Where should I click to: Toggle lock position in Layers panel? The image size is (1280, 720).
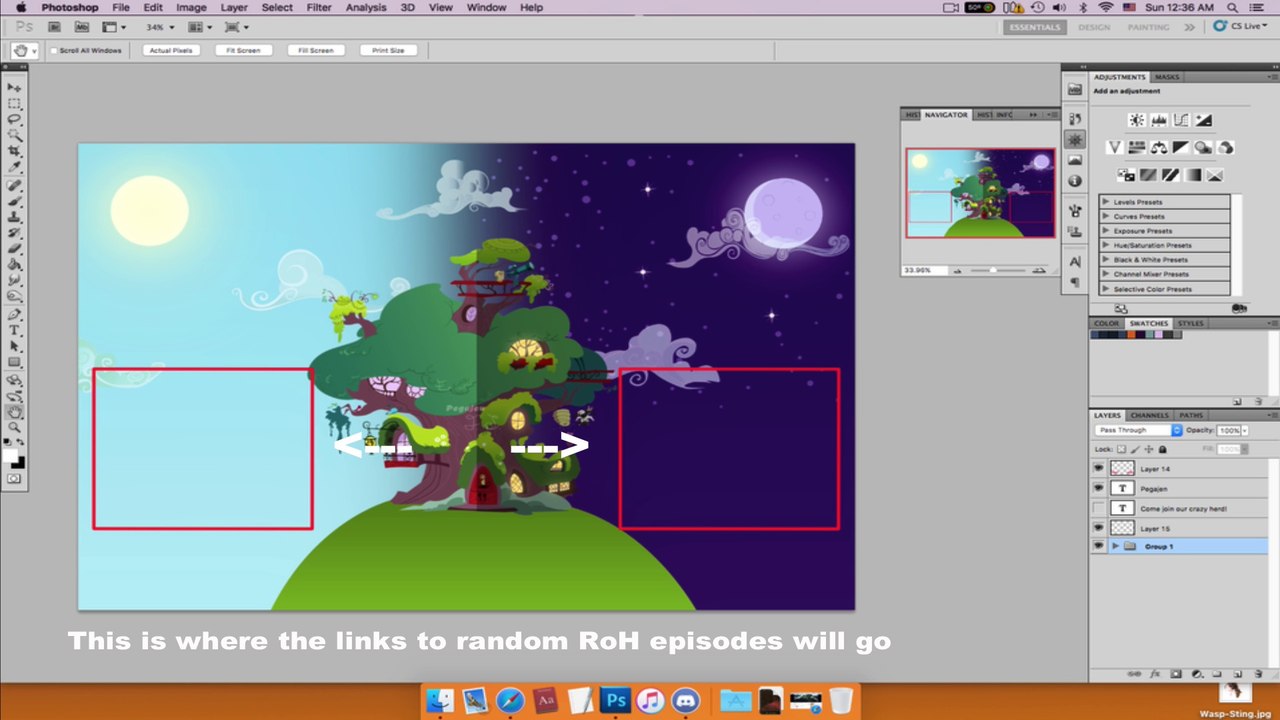[x=1148, y=449]
